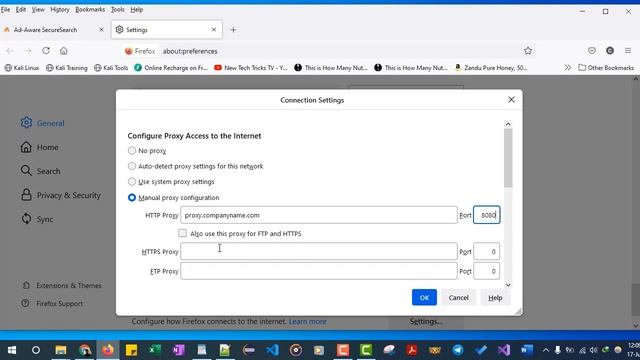640x360 pixels.
Task: Click Learn more link
Action: (x=307, y=322)
